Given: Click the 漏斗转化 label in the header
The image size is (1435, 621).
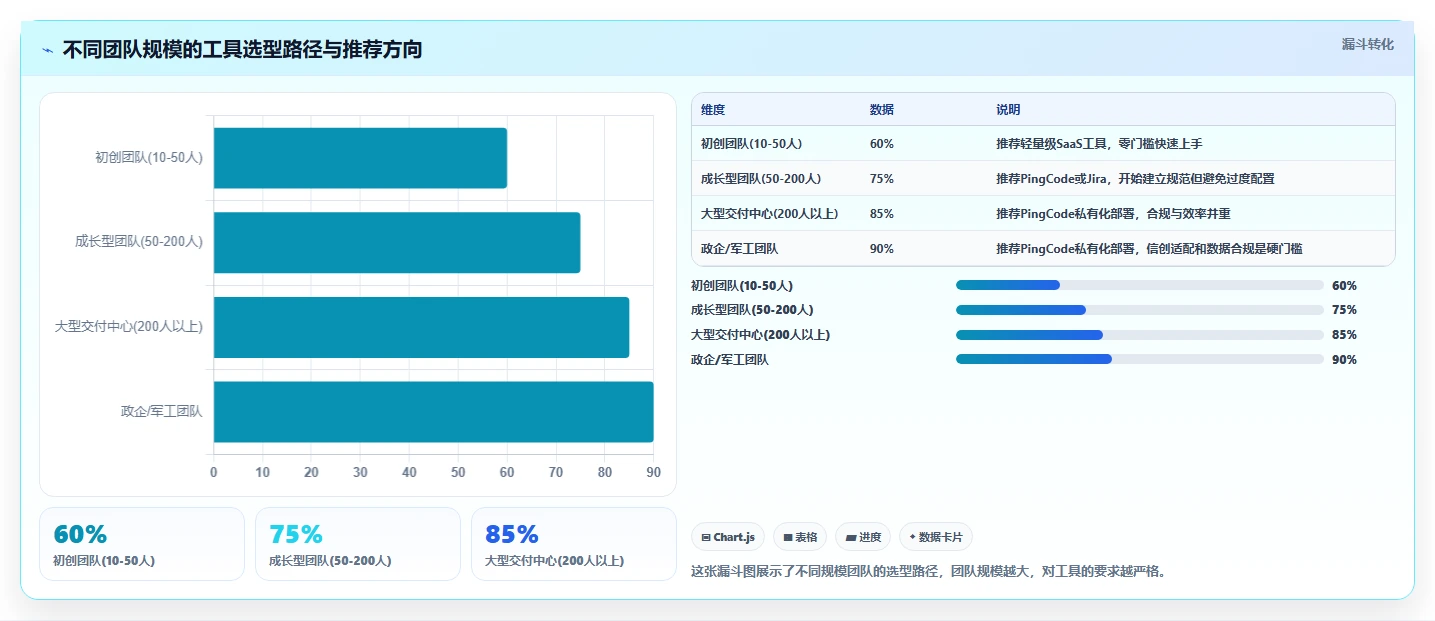Looking at the screenshot, I should pos(1367,44).
